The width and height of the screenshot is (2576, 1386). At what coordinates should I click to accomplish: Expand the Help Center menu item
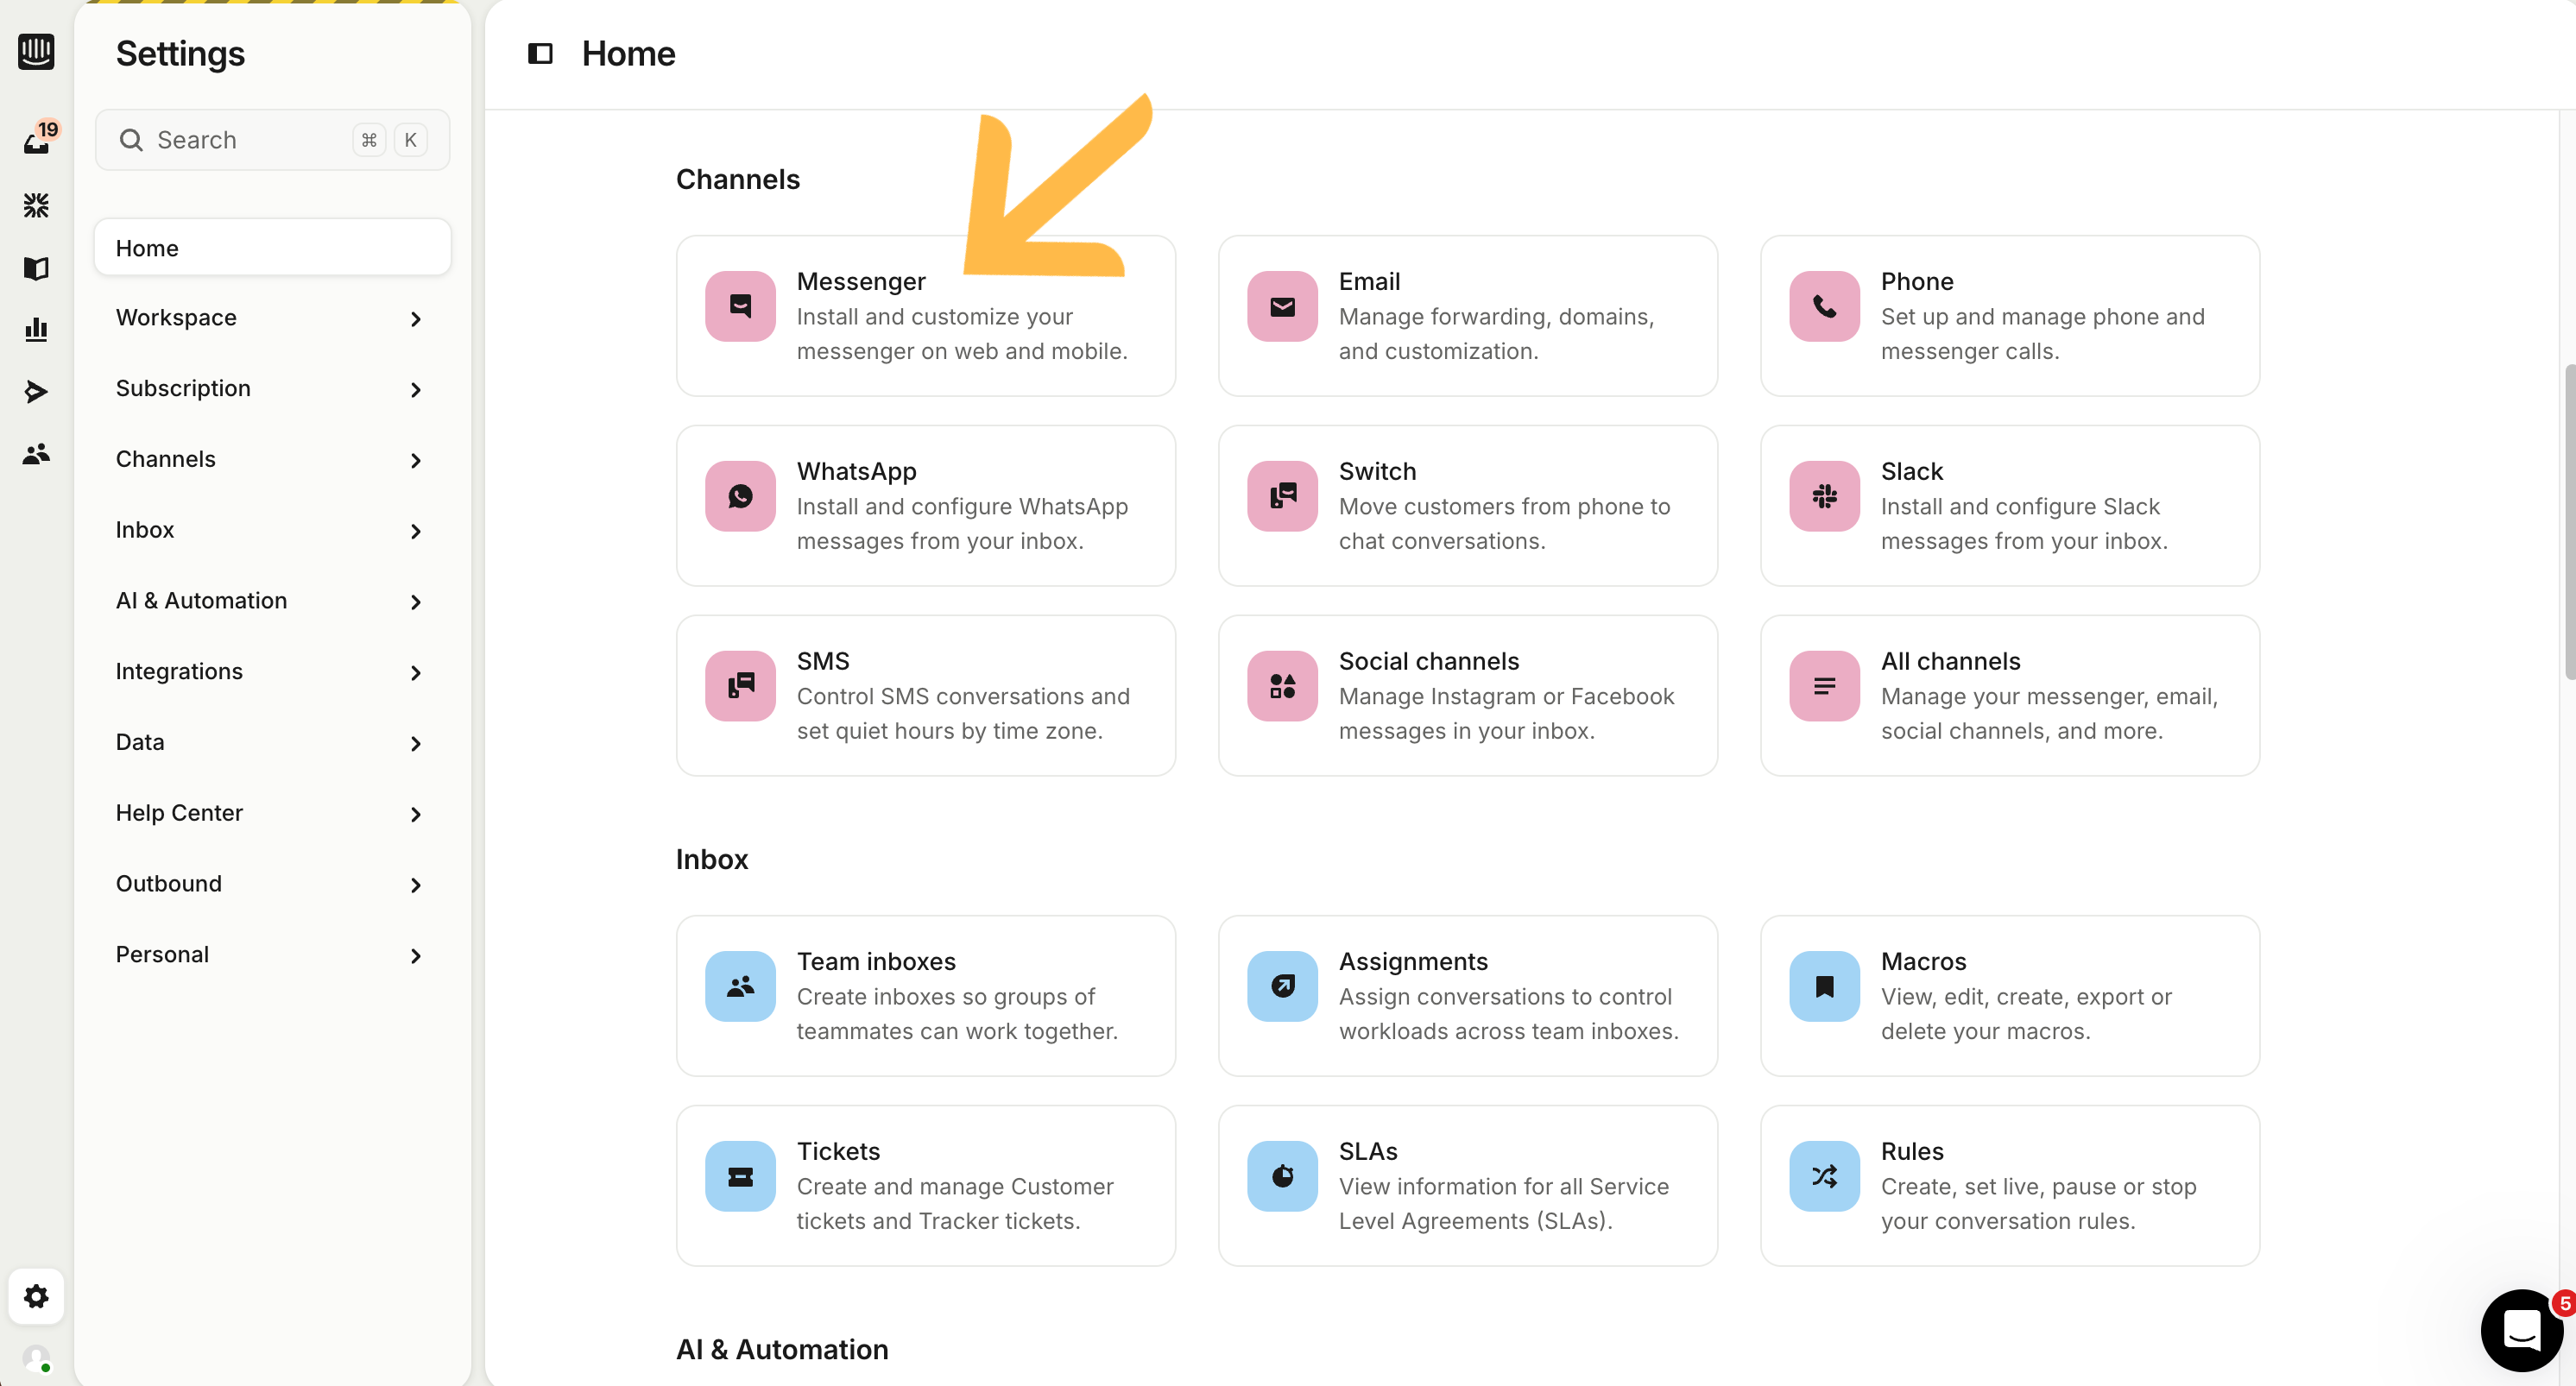coord(272,813)
